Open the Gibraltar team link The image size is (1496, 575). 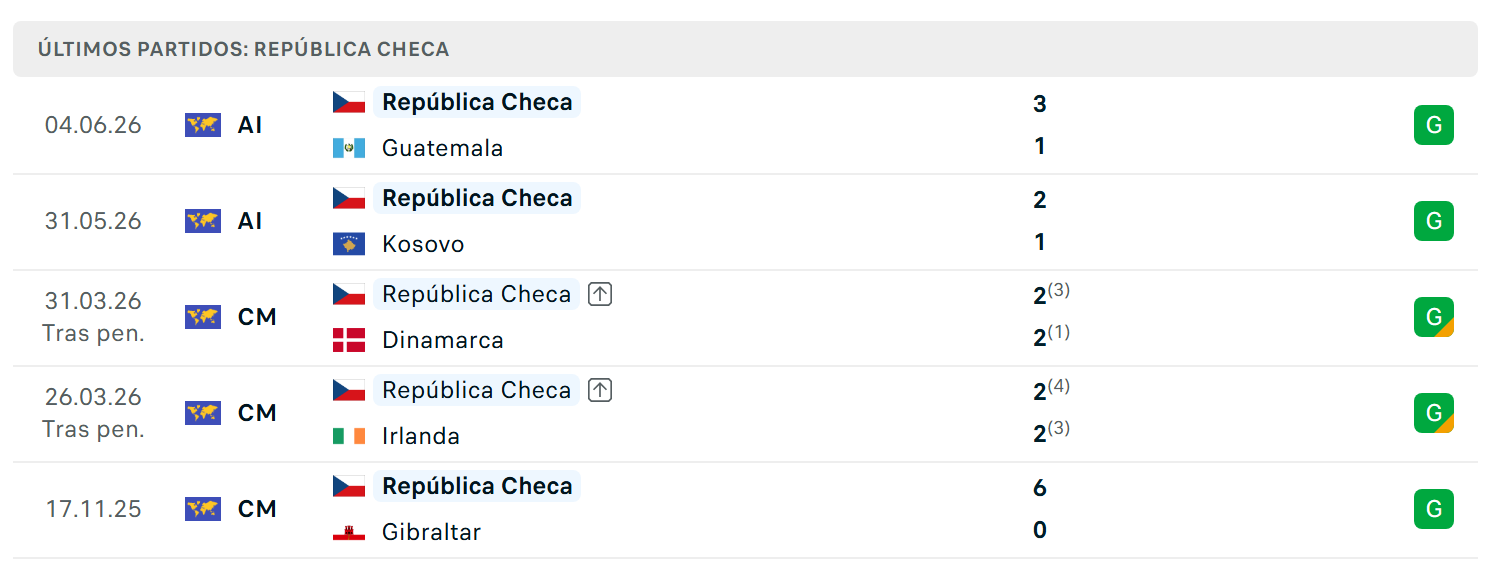(431, 532)
